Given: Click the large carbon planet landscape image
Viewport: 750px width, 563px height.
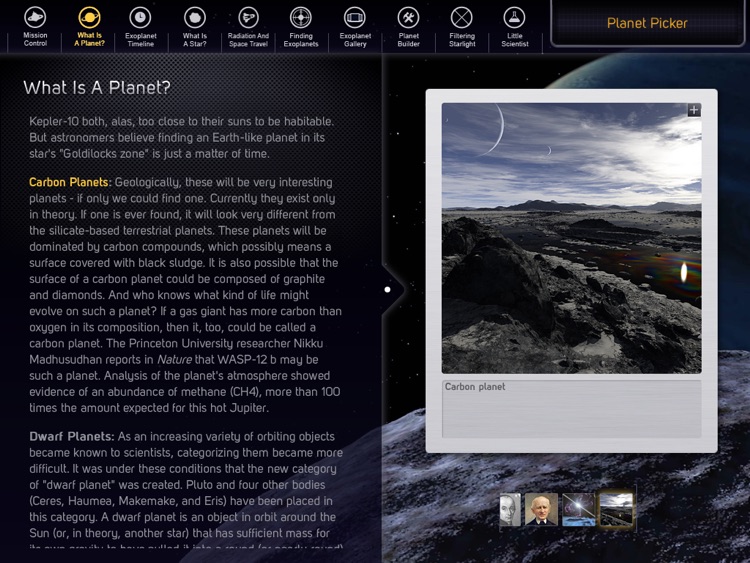Looking at the screenshot, I should 572,238.
